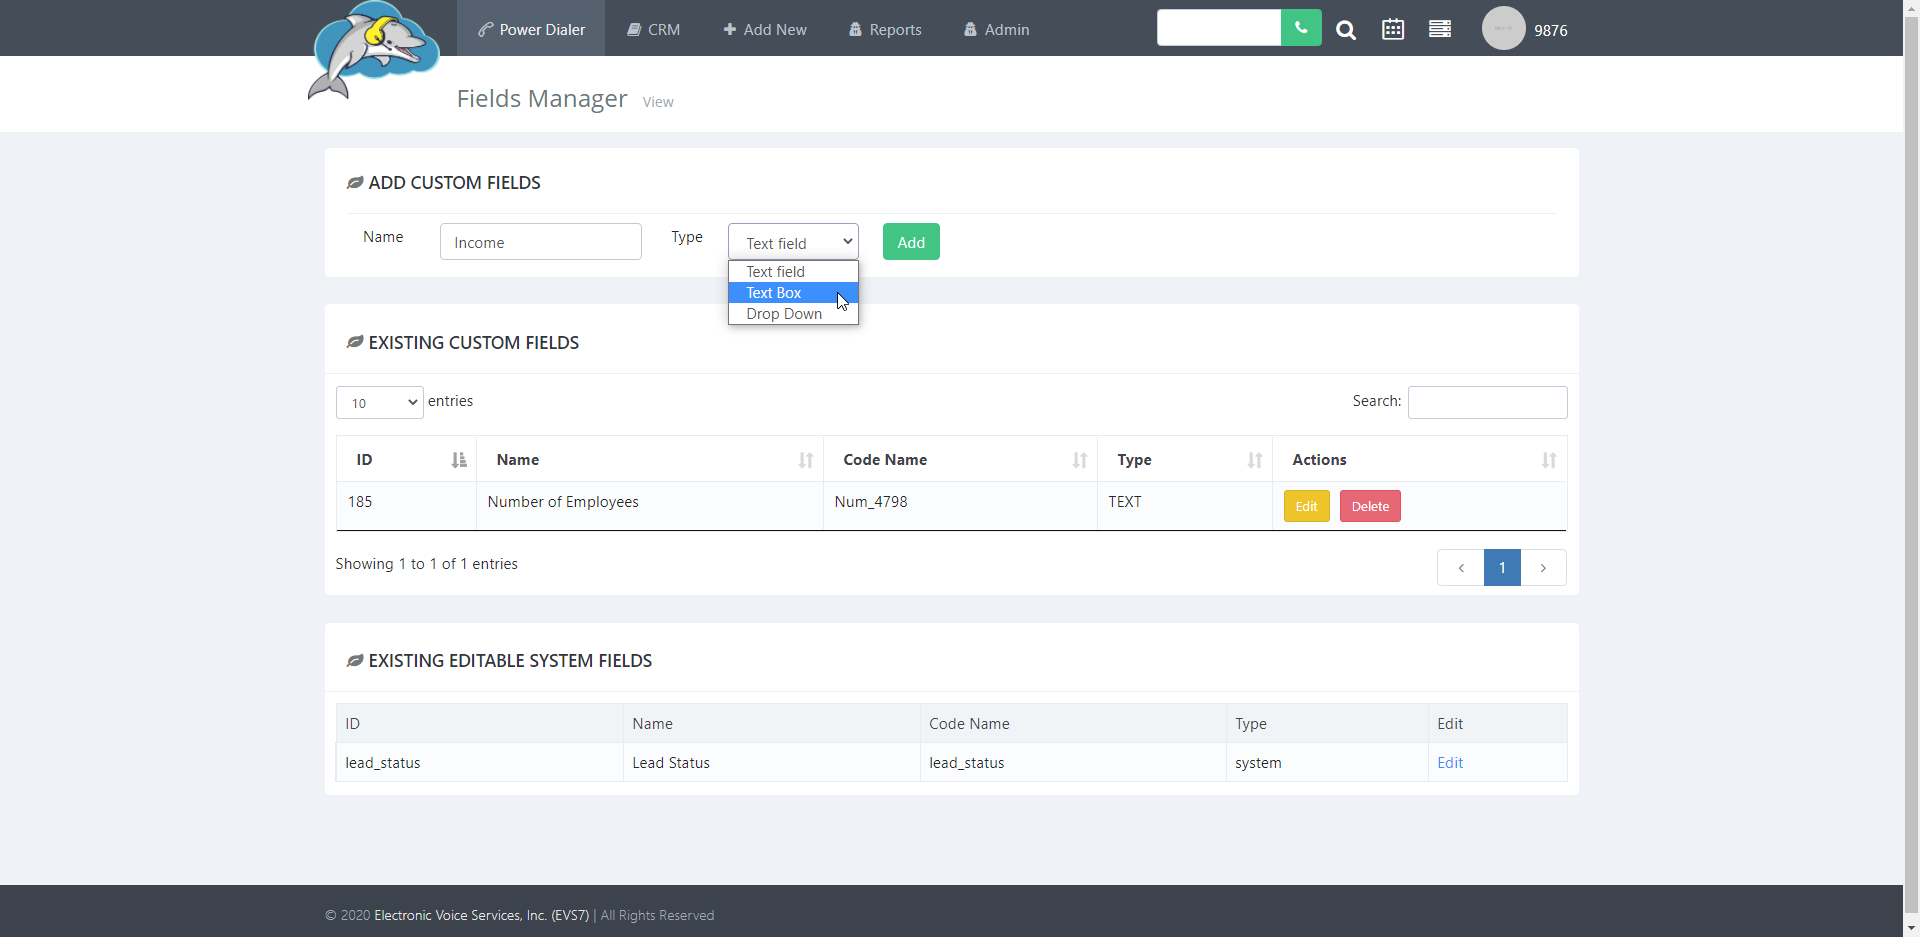Image resolution: width=1920 pixels, height=937 pixels.
Task: Delete the Number of Employees field
Action: (x=1370, y=506)
